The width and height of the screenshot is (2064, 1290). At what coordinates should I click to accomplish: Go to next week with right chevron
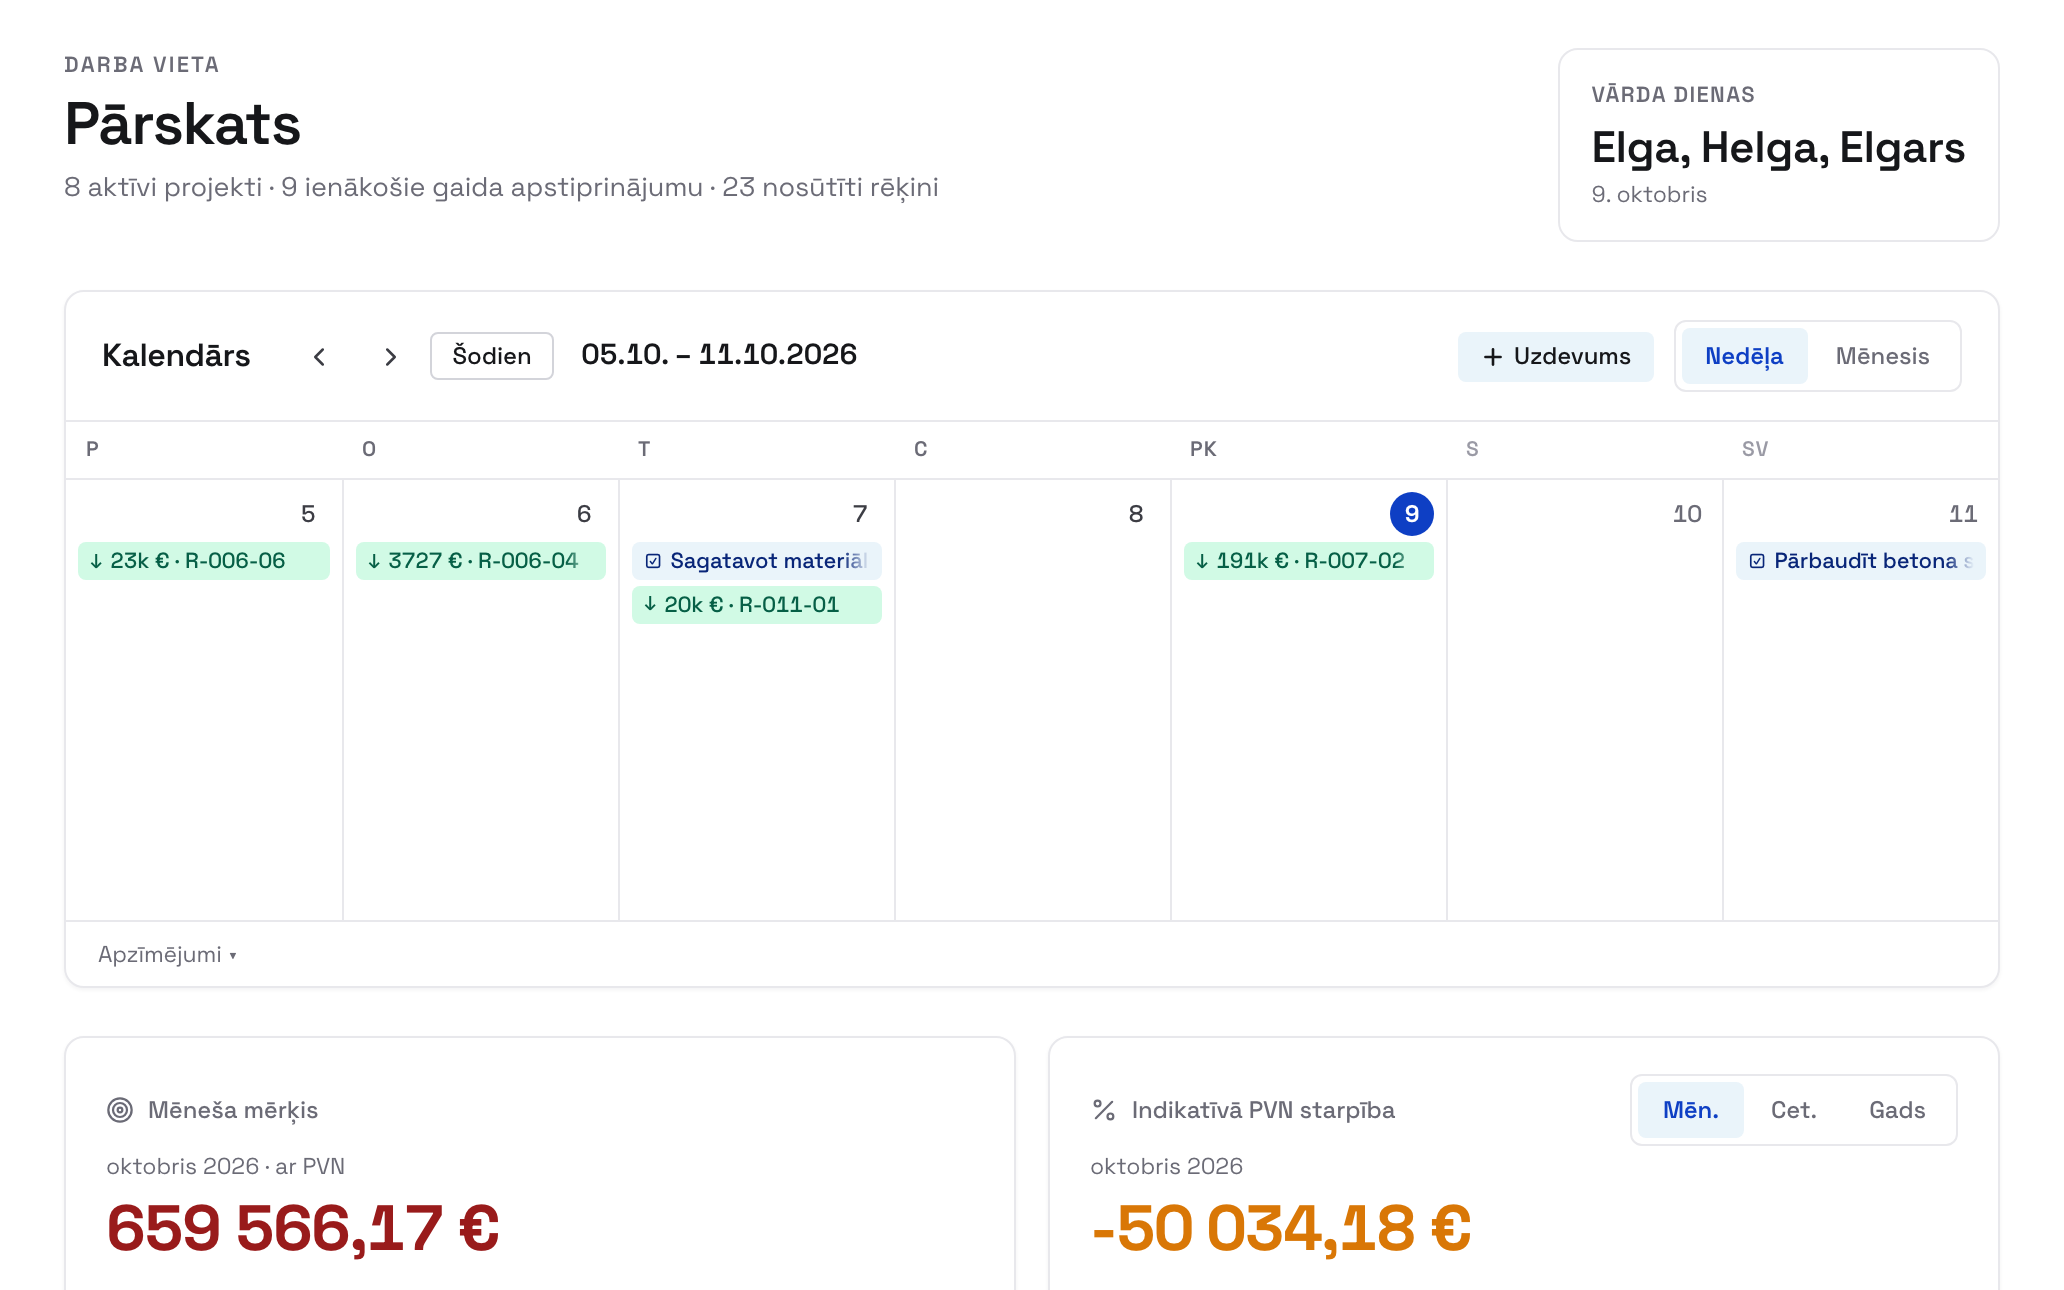pos(391,357)
